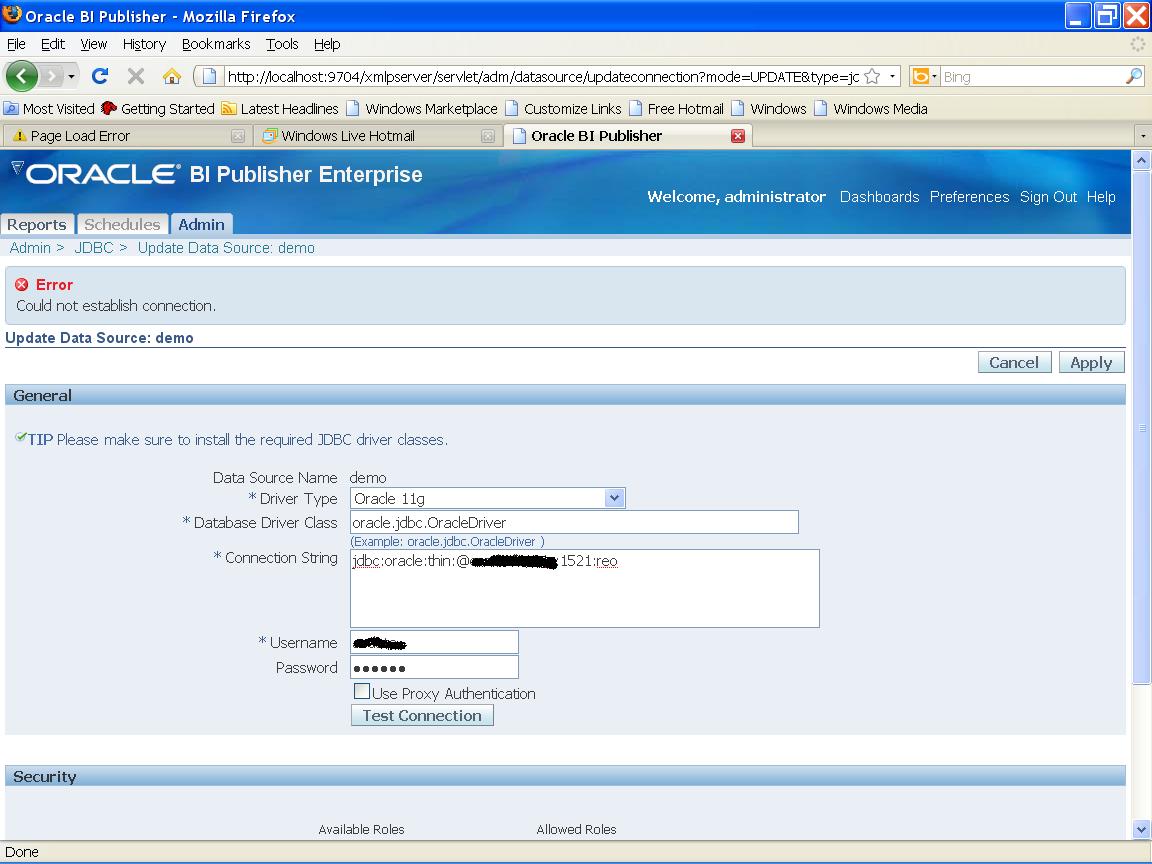Reload the page with the Refresh icon
This screenshot has height=864, width=1152.
point(100,76)
